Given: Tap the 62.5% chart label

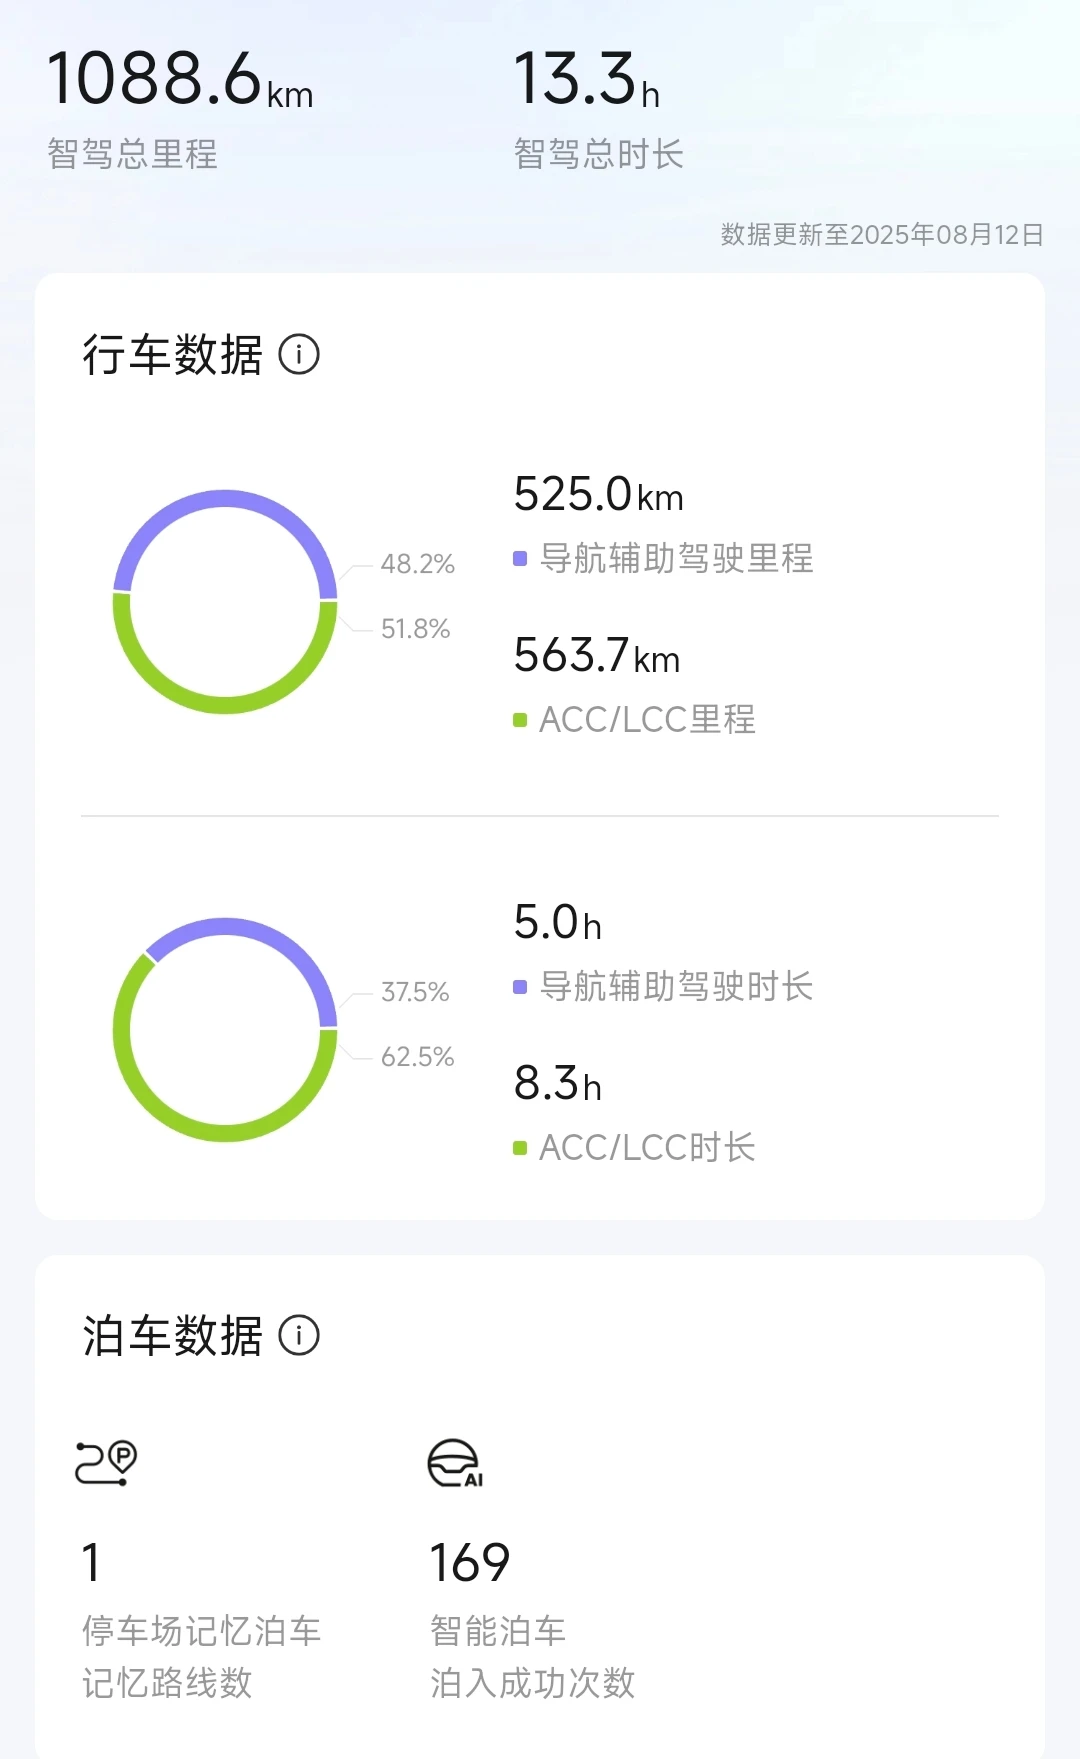Looking at the screenshot, I should 418,1057.
